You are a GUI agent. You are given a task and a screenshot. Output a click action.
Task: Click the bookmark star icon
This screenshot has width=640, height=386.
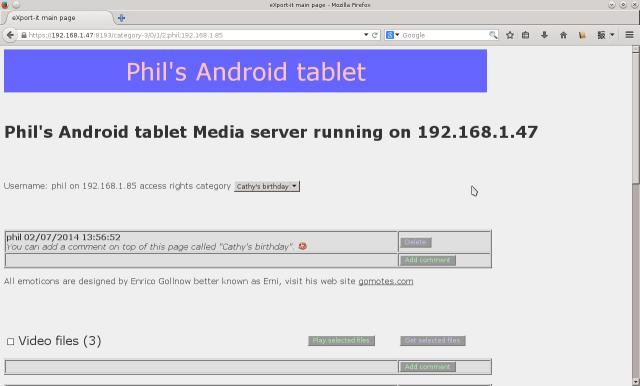click(x=510, y=35)
